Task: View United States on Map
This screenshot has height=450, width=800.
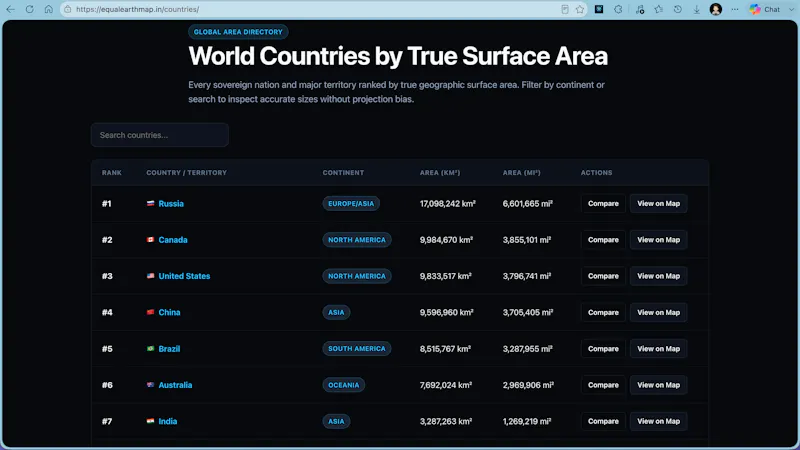Action: click(x=658, y=276)
